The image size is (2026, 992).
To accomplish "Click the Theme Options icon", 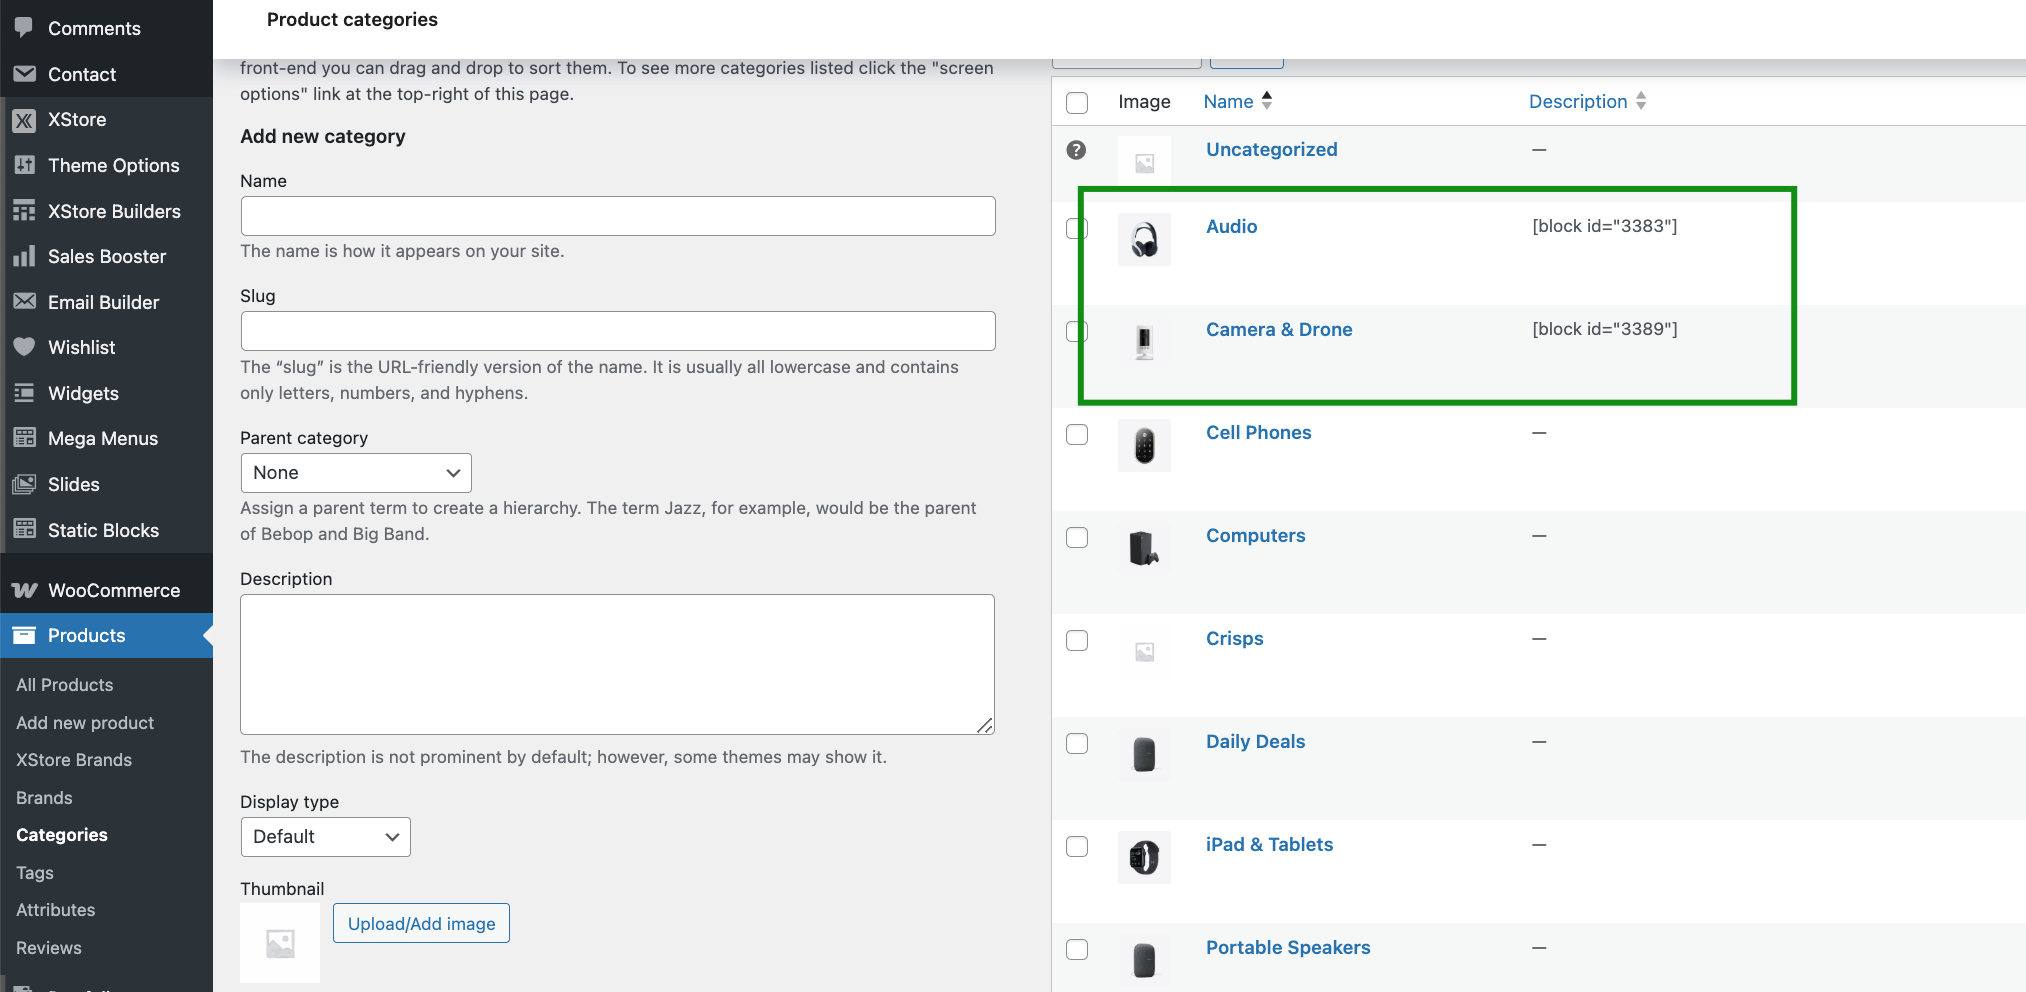I will click(24, 165).
